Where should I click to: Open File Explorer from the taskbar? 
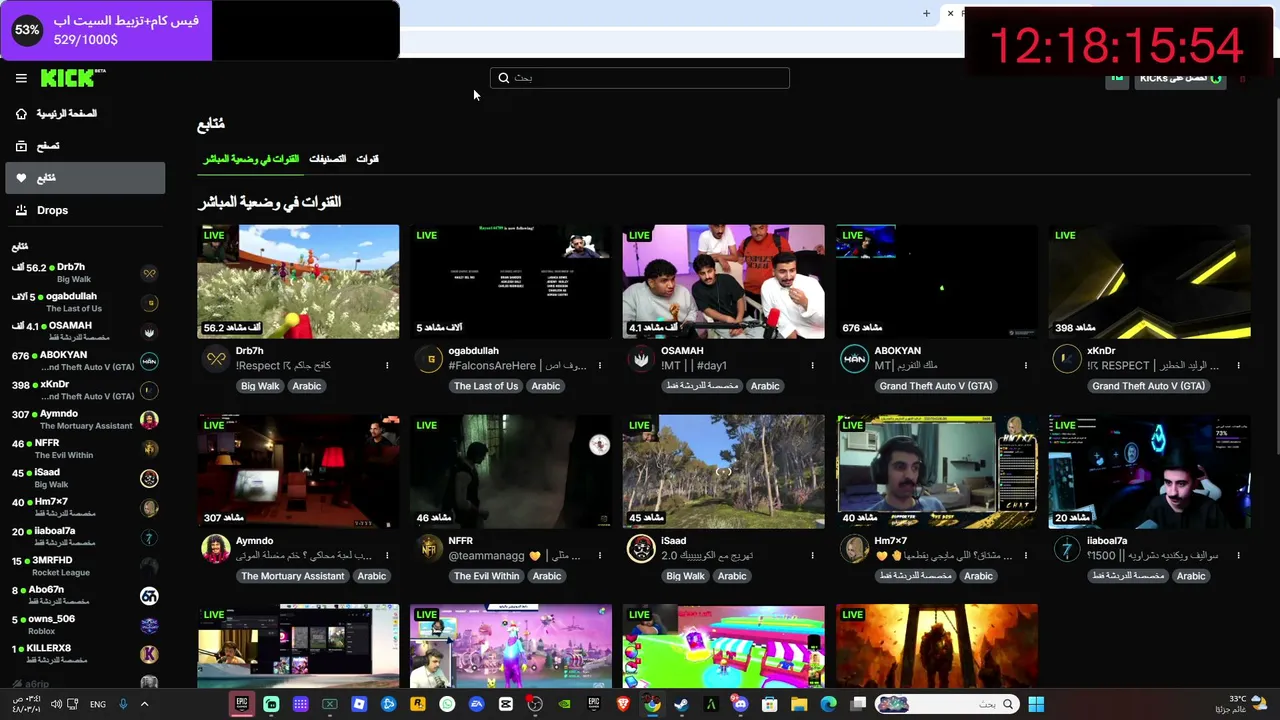pos(799,704)
